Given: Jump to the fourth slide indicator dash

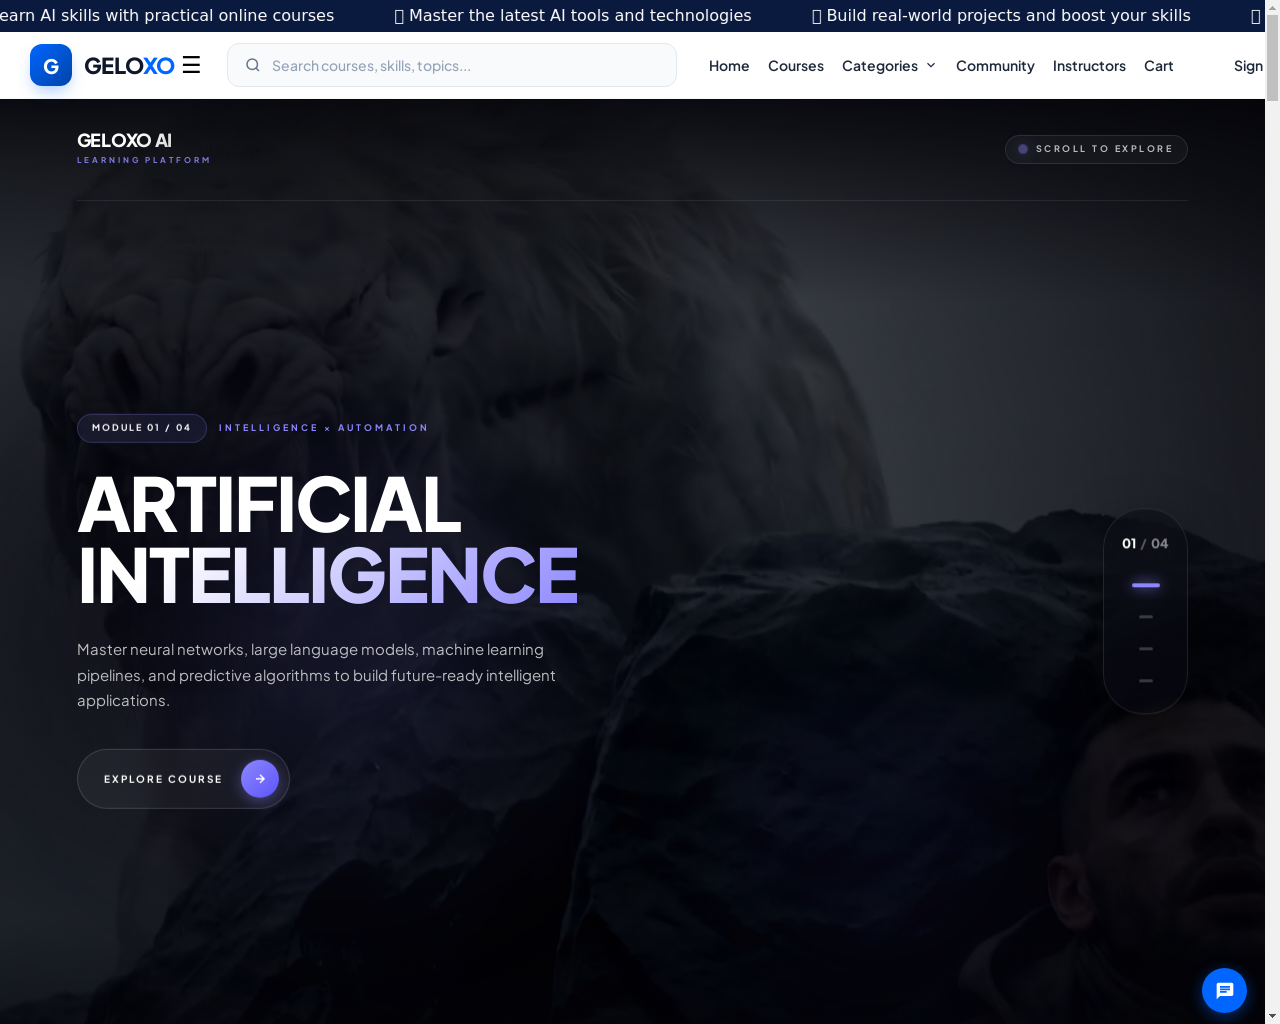Looking at the screenshot, I should [1146, 681].
